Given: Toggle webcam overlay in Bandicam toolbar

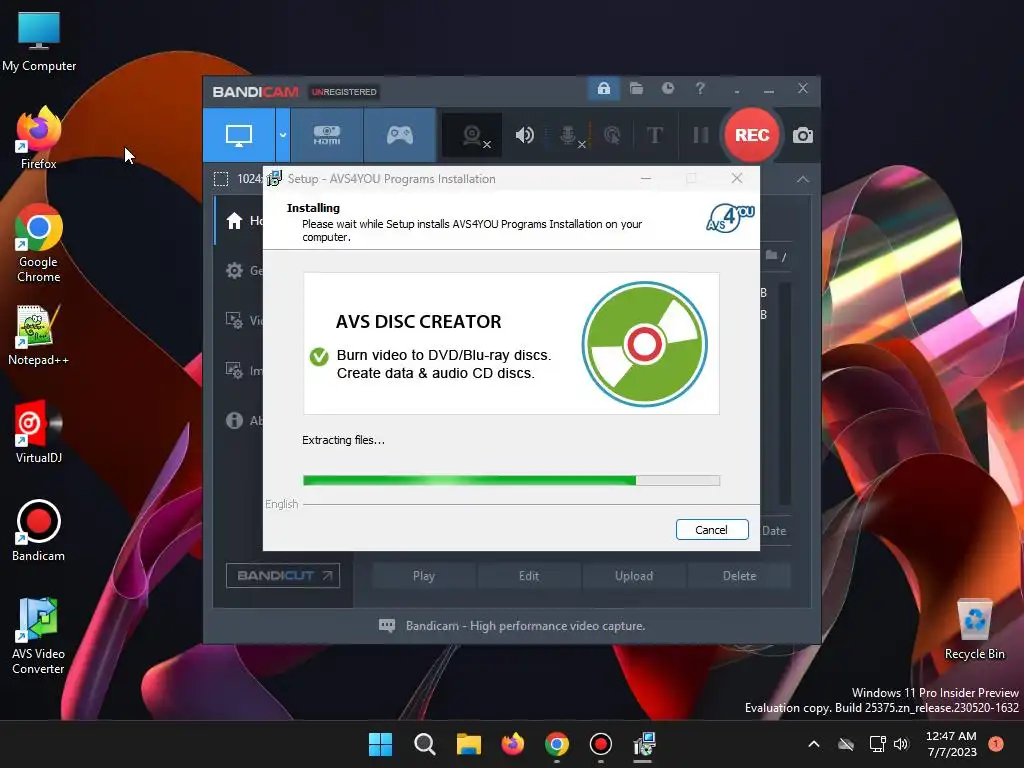Looking at the screenshot, I should point(472,136).
